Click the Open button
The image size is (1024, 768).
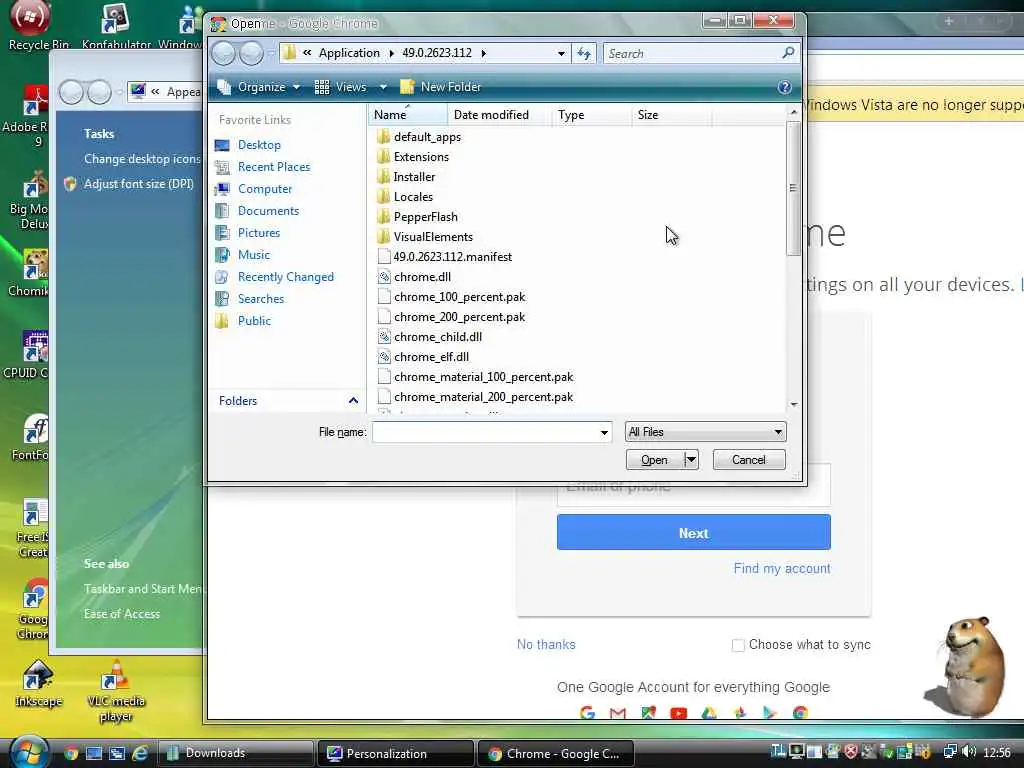pos(654,460)
